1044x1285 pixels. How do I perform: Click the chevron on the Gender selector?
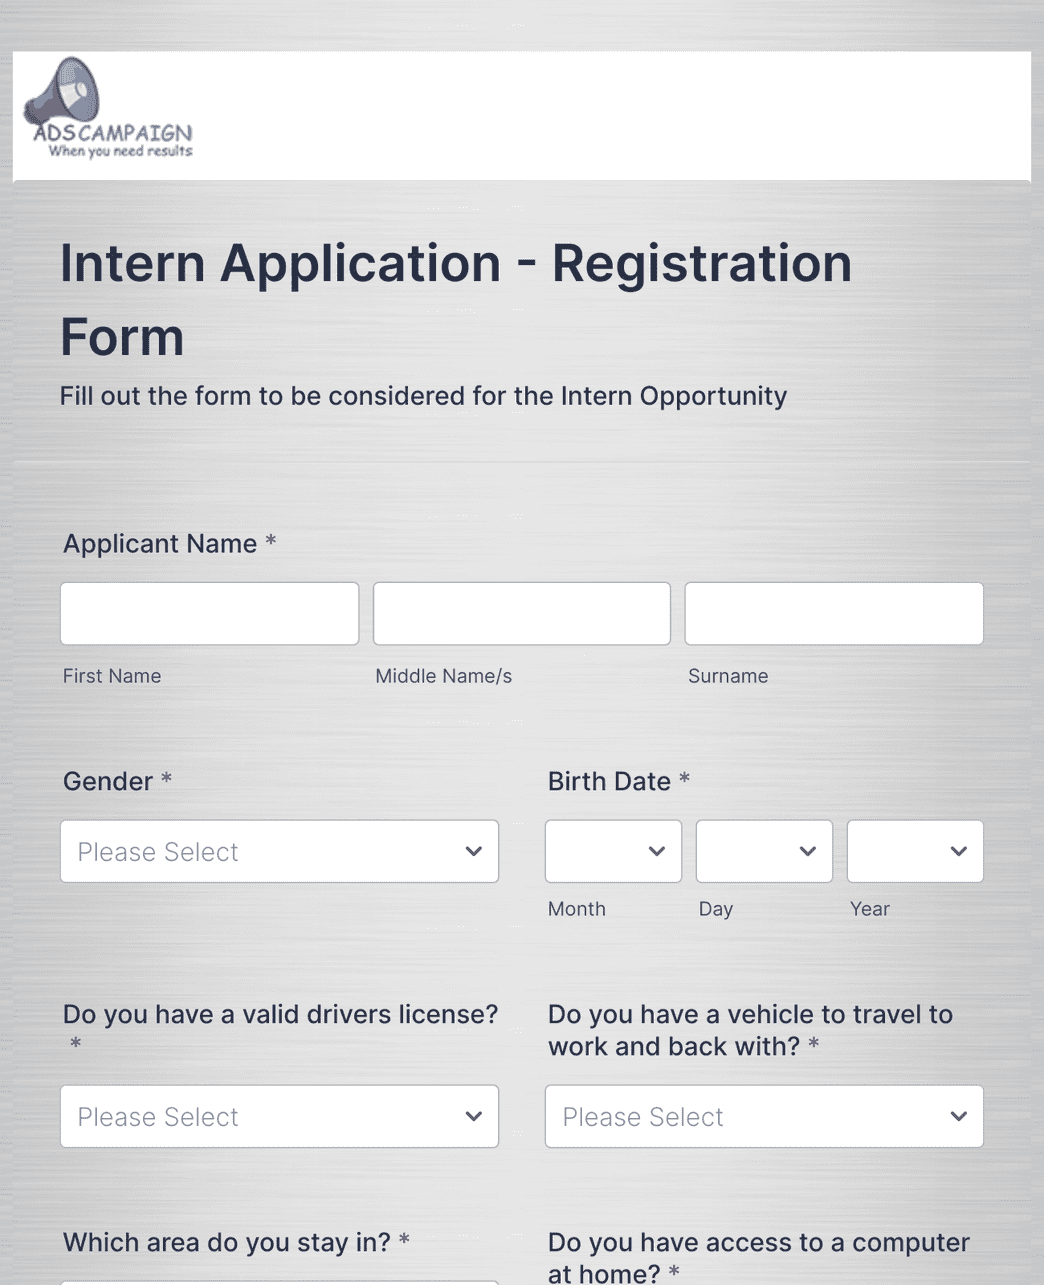click(472, 851)
